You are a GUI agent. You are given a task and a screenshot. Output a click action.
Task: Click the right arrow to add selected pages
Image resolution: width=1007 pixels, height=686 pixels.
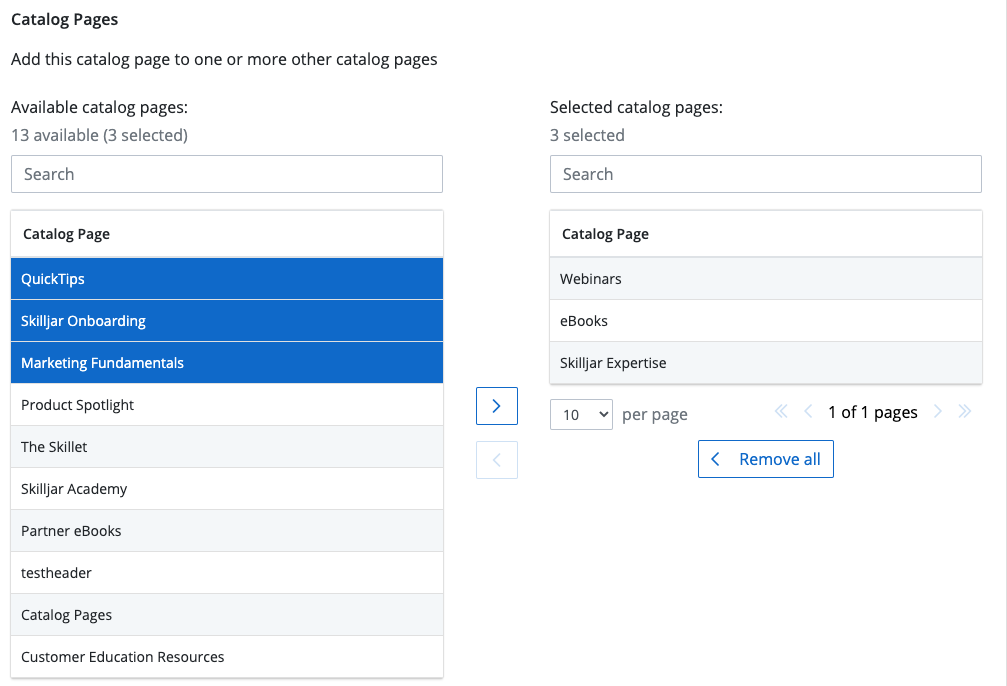(x=496, y=406)
